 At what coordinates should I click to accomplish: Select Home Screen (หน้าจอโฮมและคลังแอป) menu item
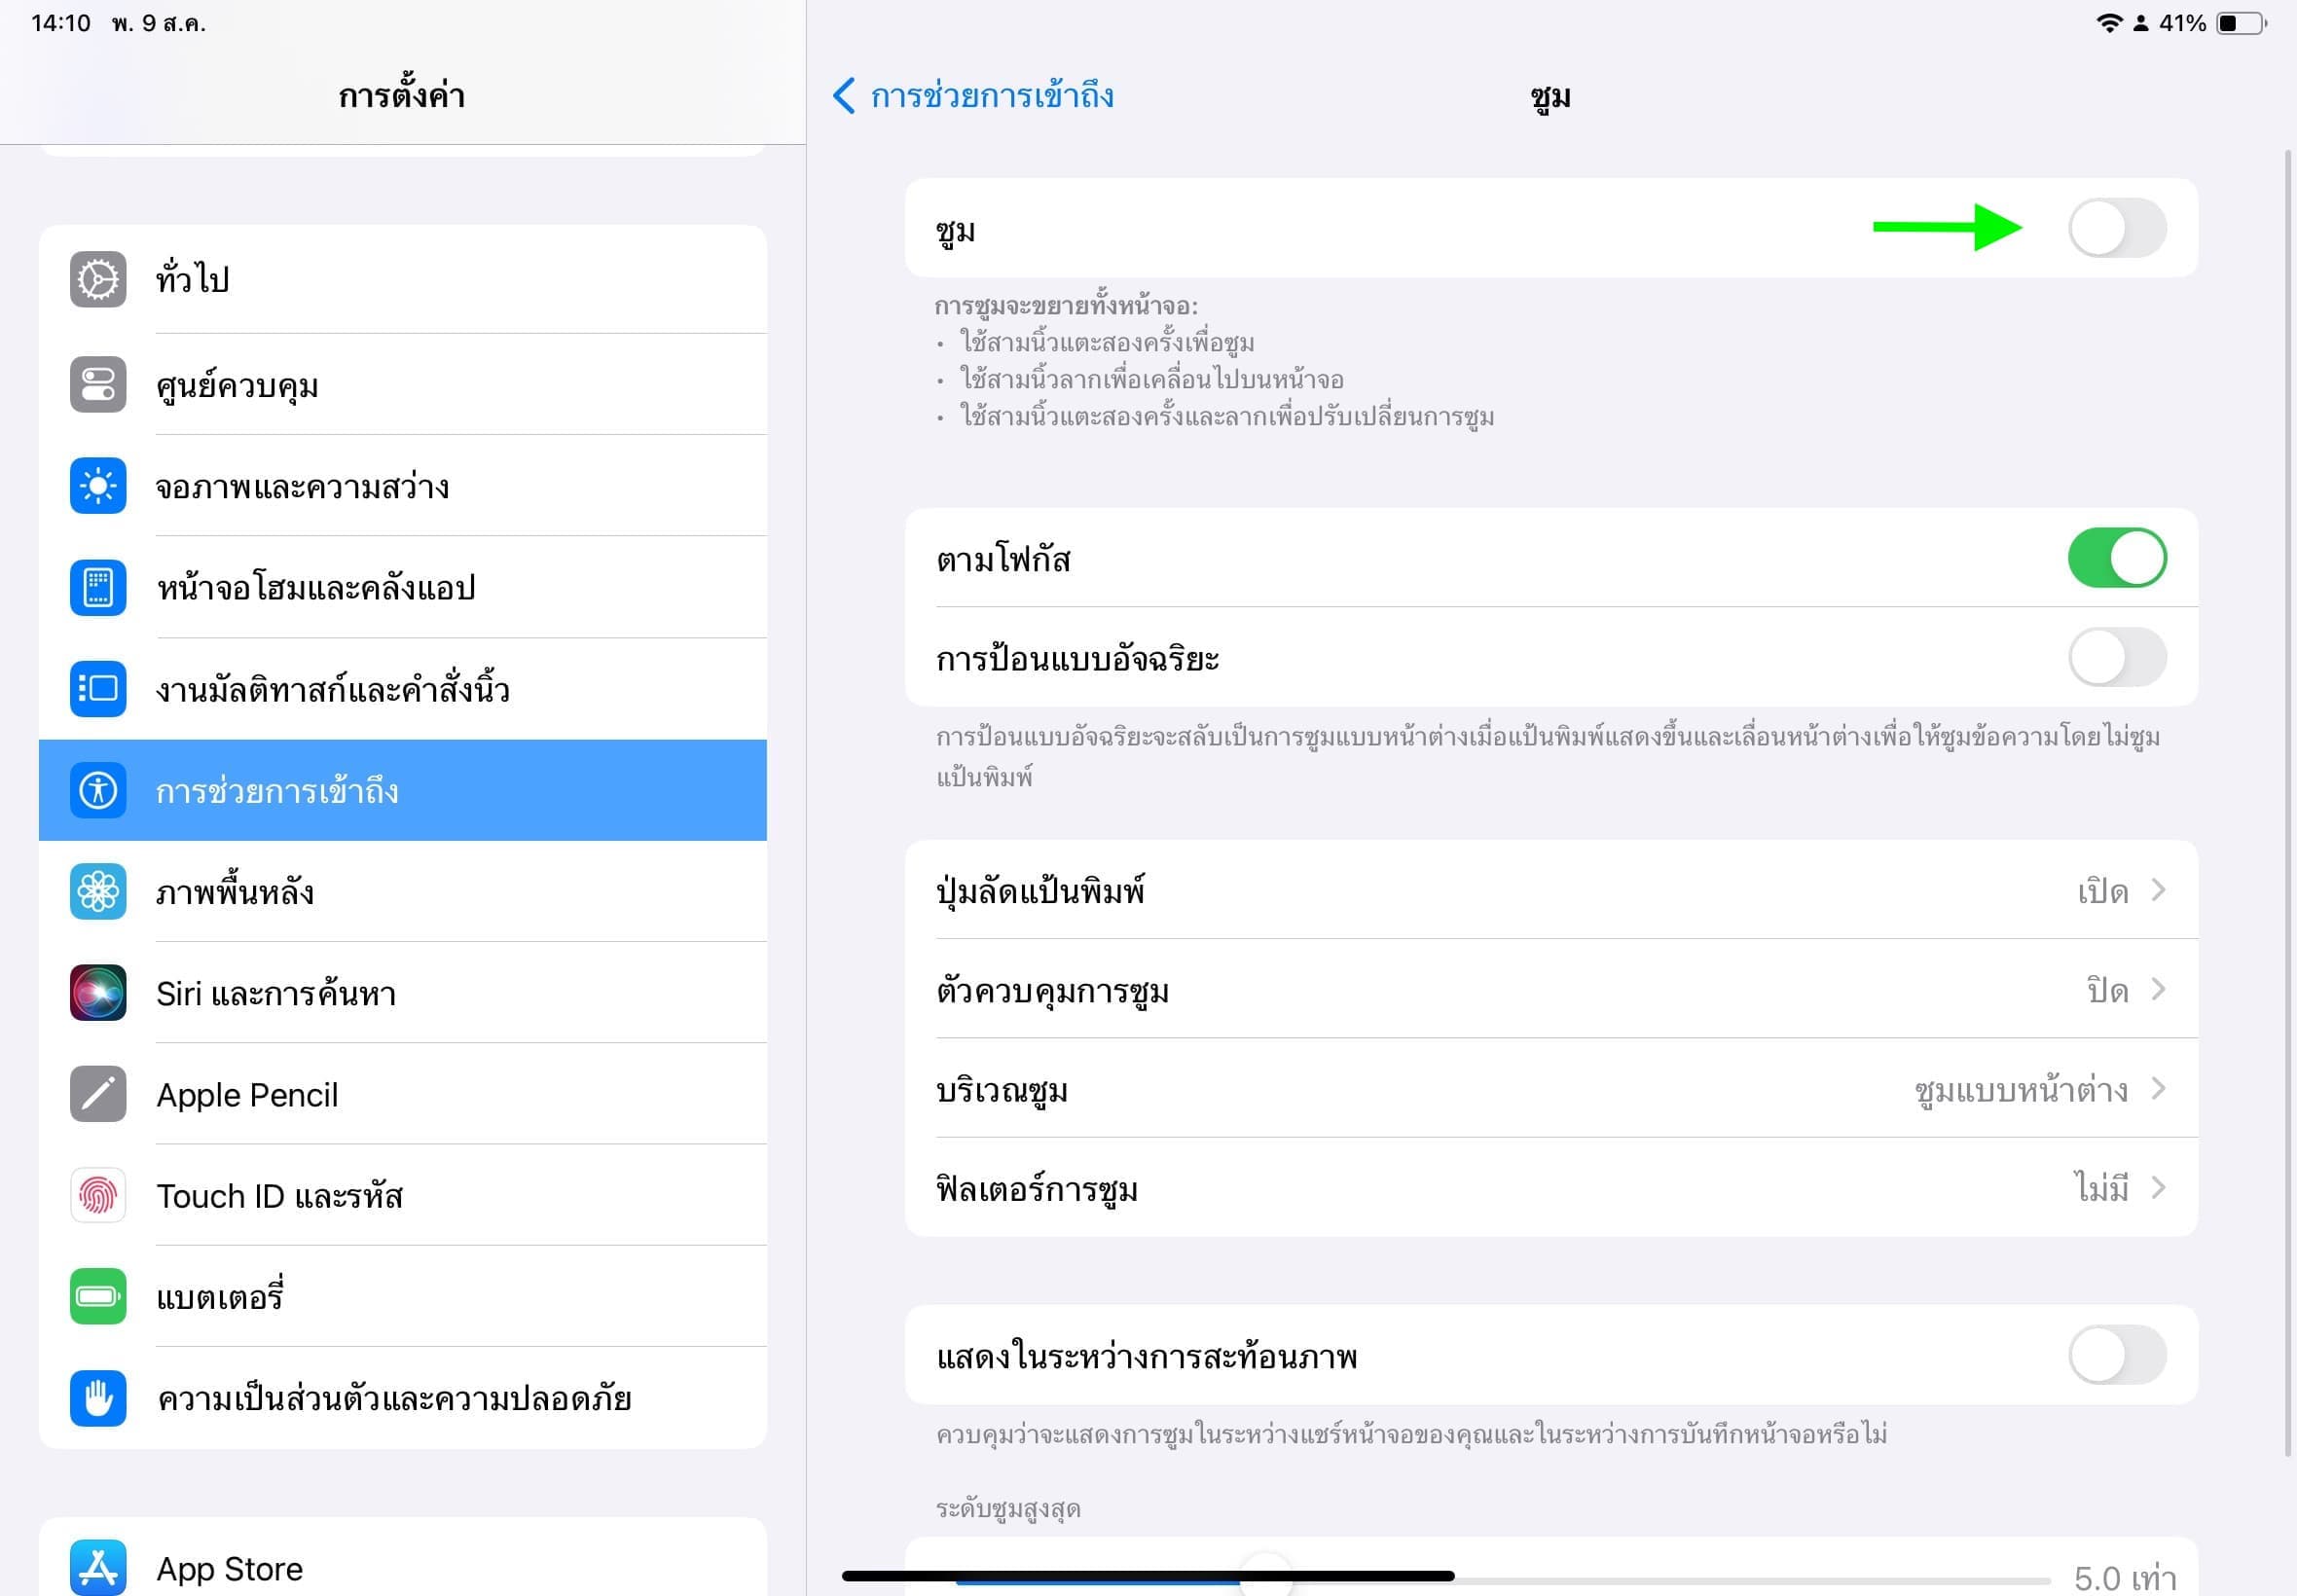point(316,588)
